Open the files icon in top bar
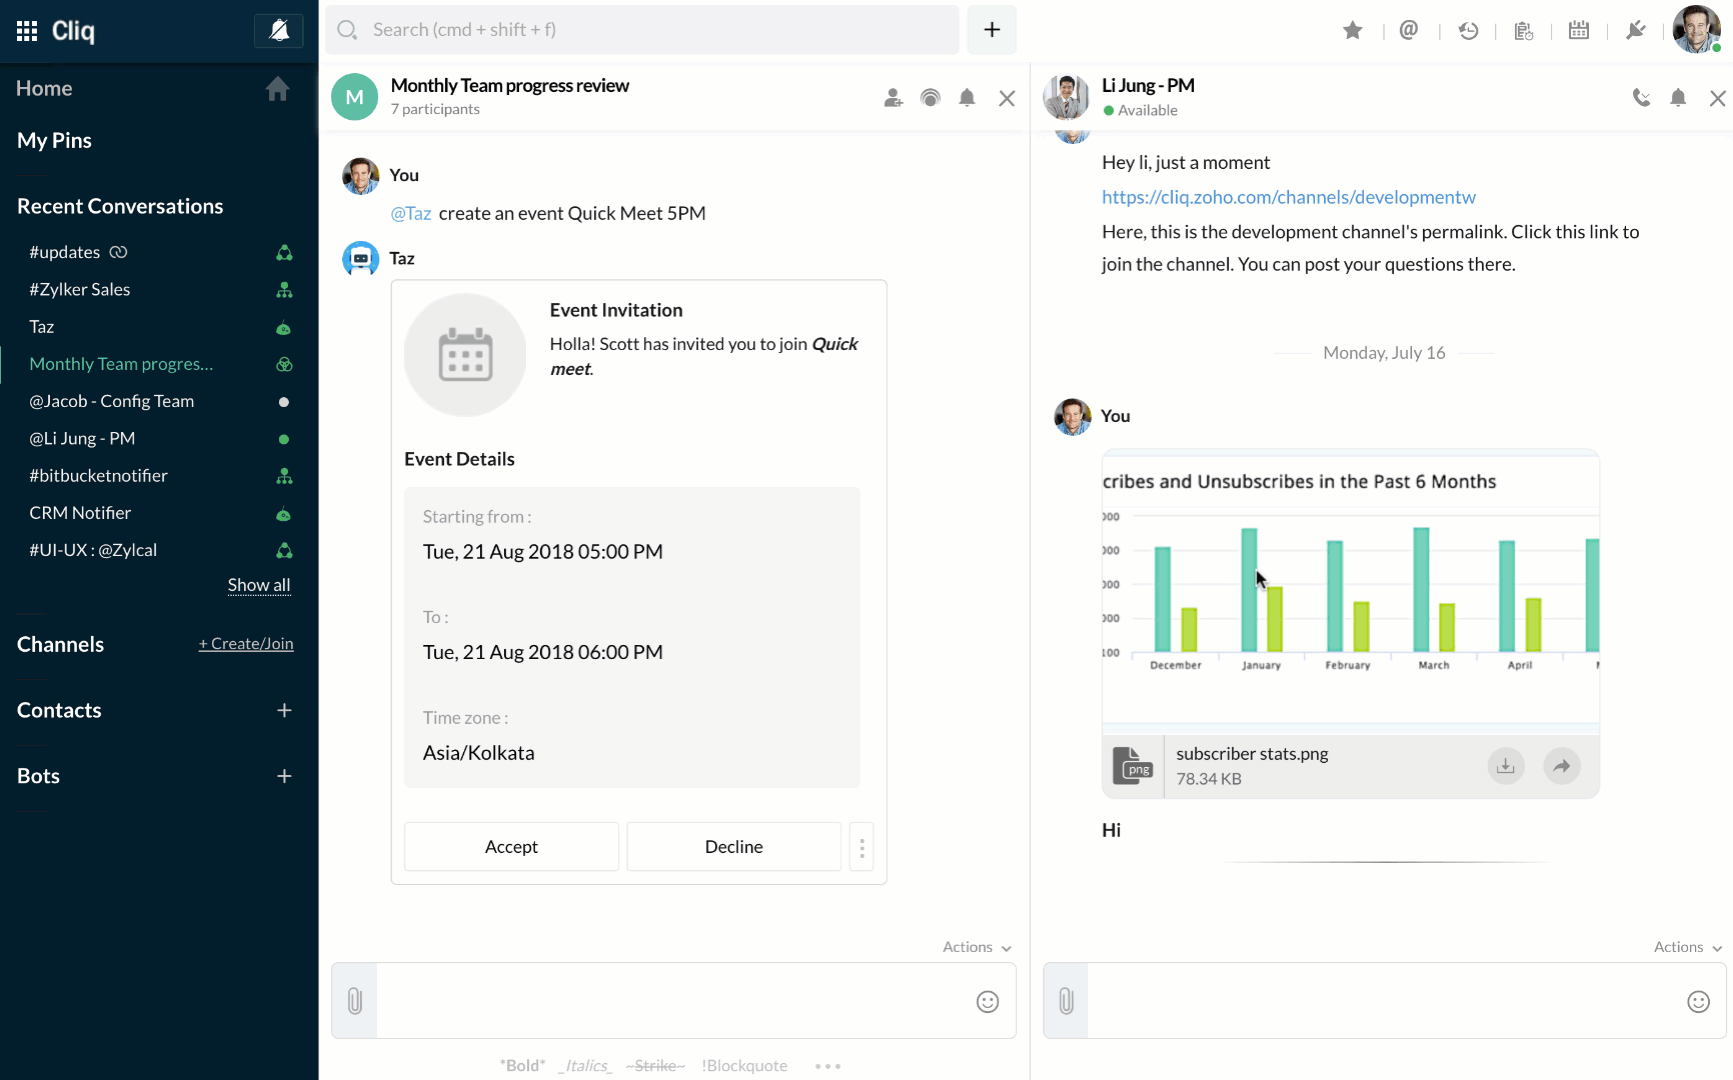The width and height of the screenshot is (1733, 1080). click(x=1524, y=31)
